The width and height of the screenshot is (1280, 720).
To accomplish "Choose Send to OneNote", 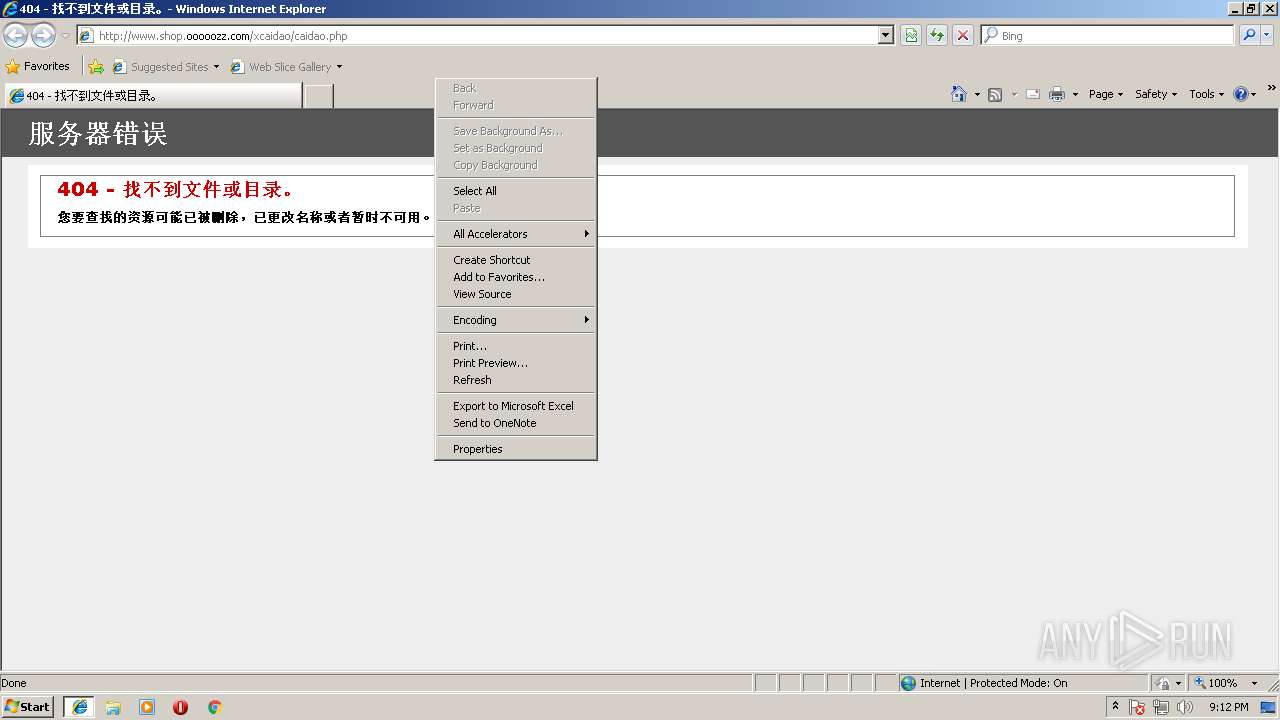I will click(x=516, y=423).
